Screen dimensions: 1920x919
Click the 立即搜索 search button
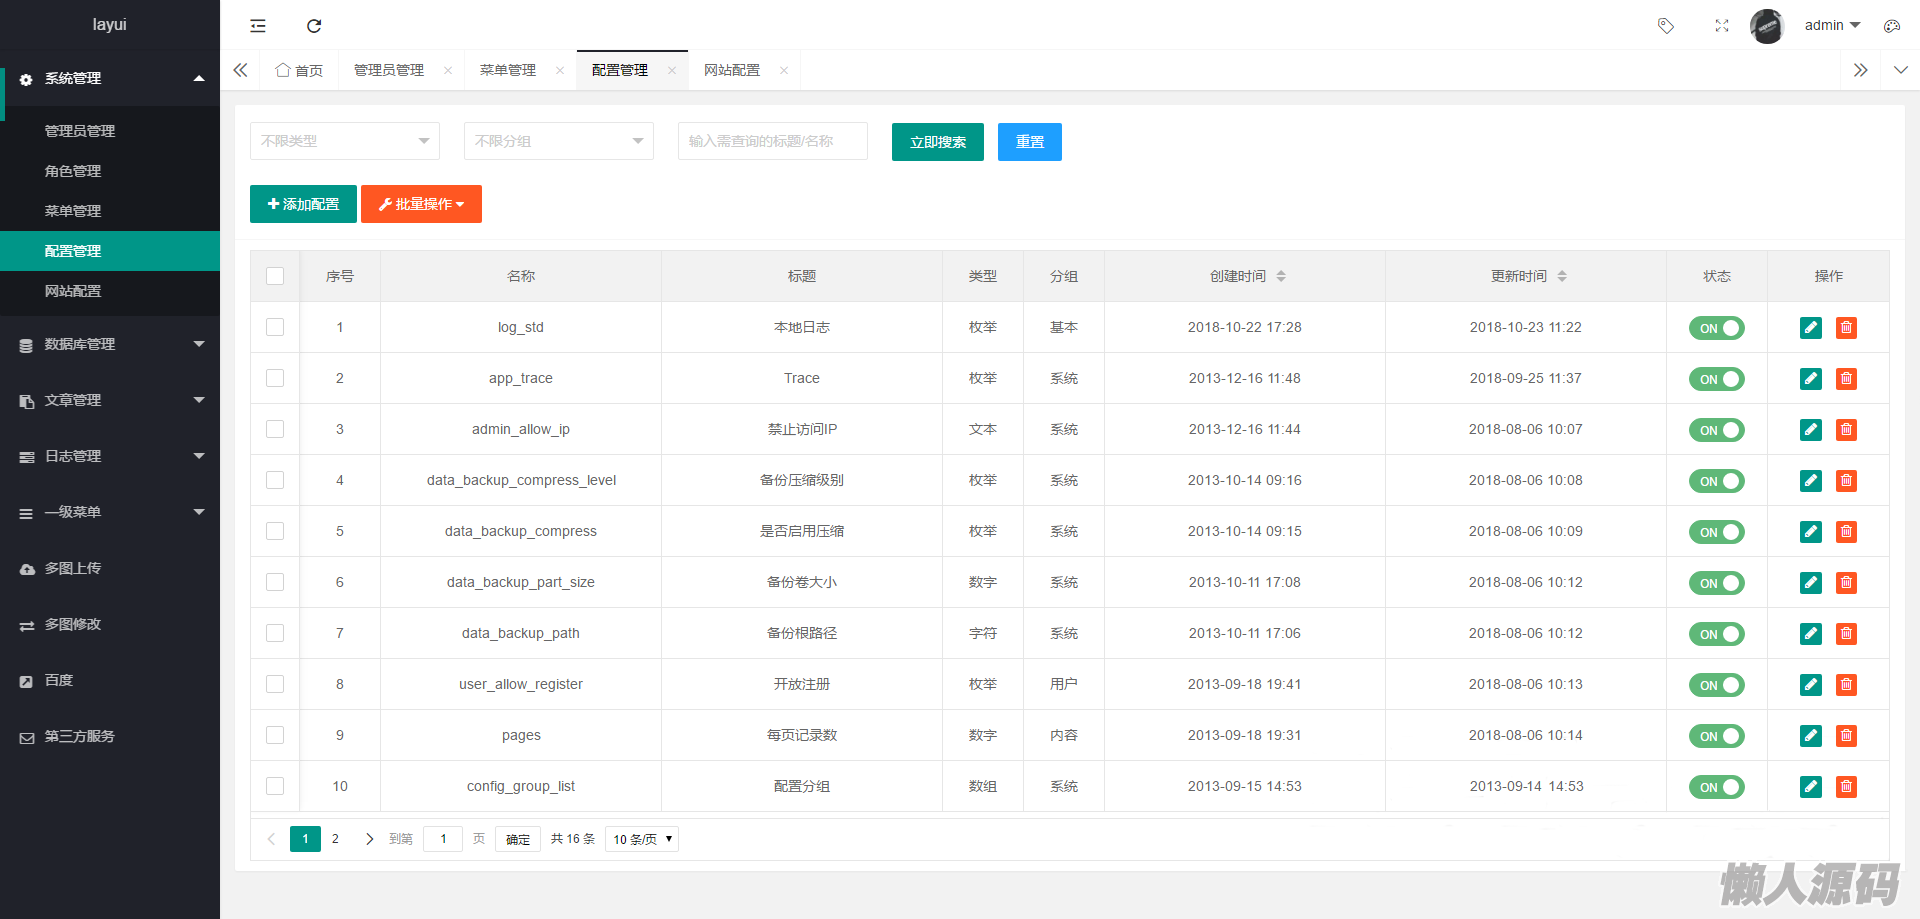coord(937,142)
